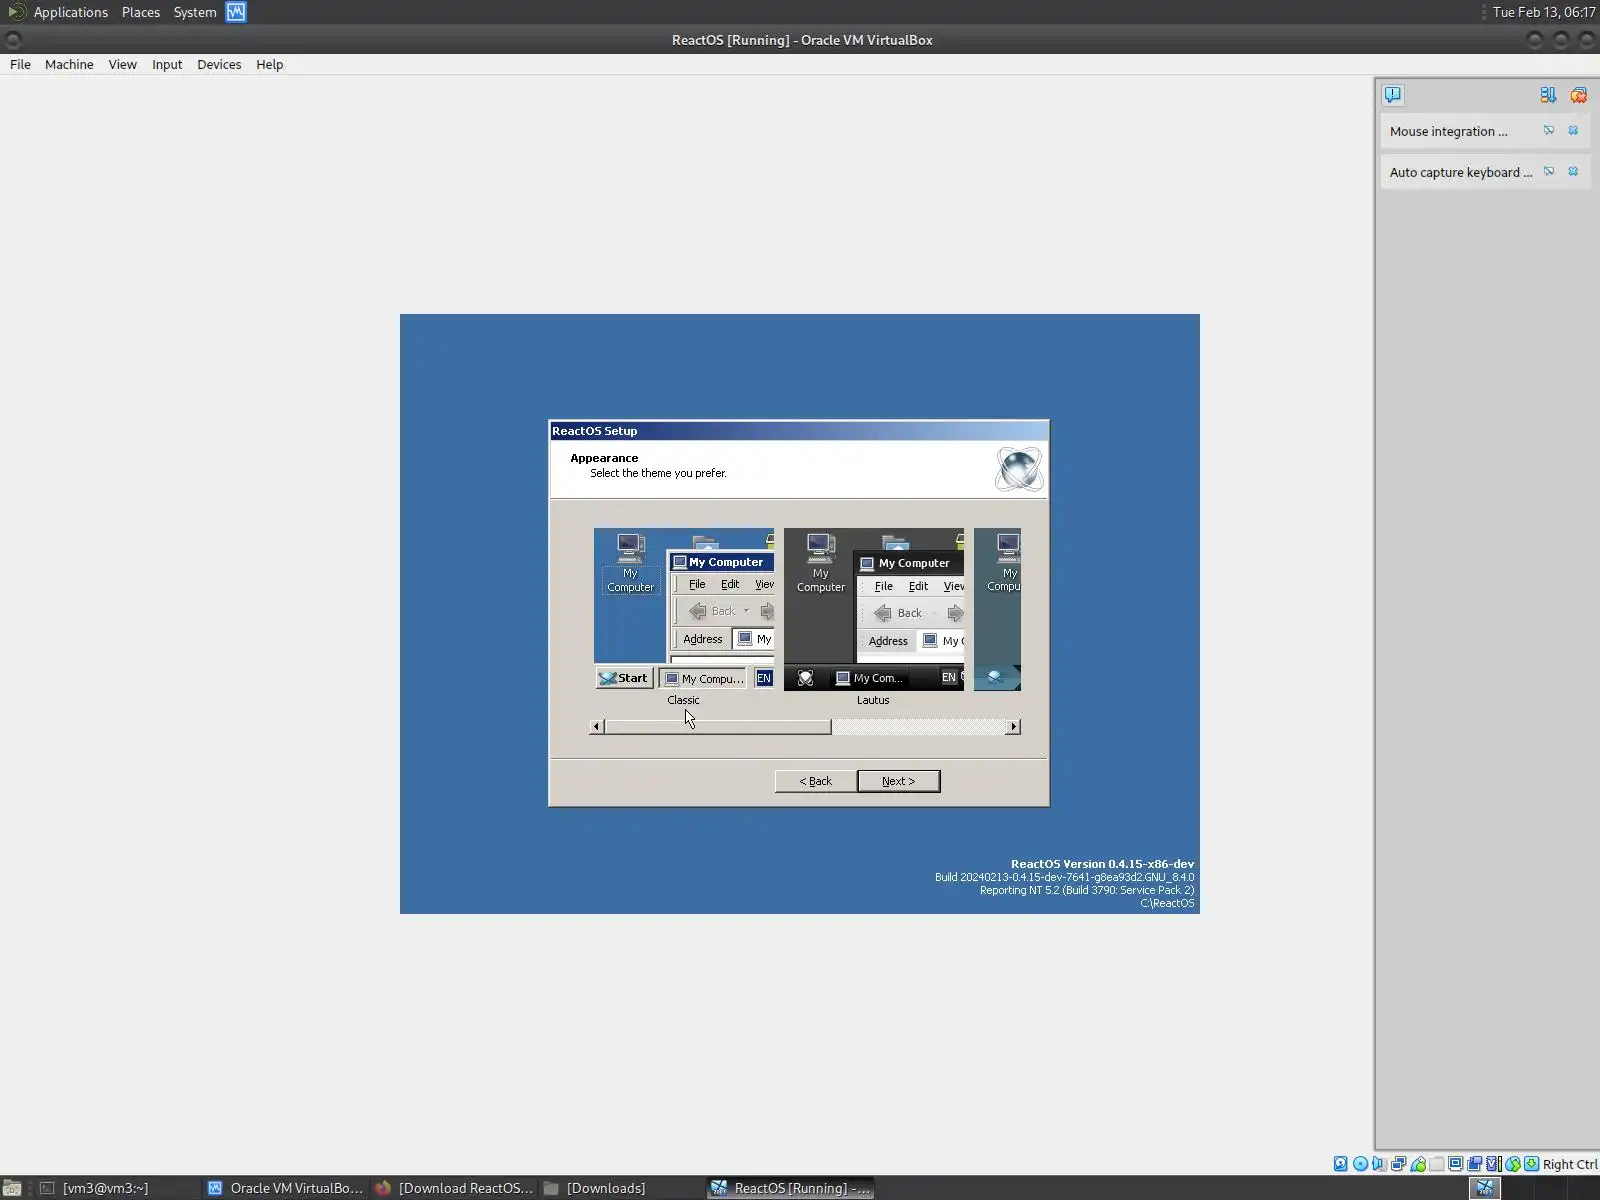Viewport: 1600px width, 1200px height.
Task: Click the shared folders status indicator
Action: [1437, 1164]
